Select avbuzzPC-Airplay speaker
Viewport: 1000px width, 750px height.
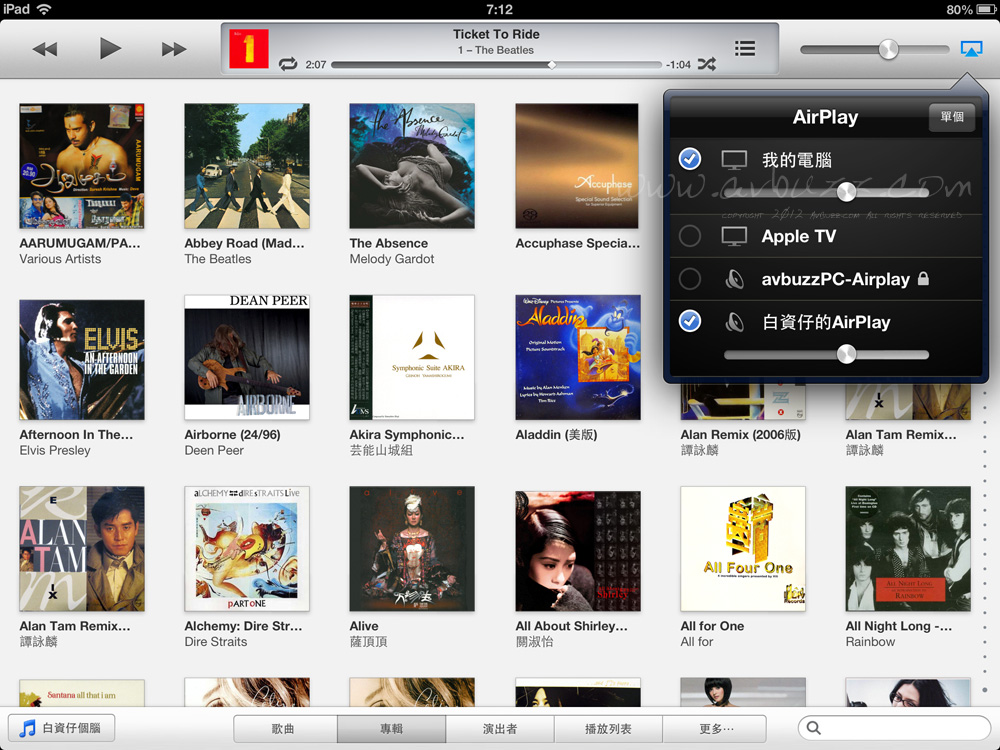[690, 279]
